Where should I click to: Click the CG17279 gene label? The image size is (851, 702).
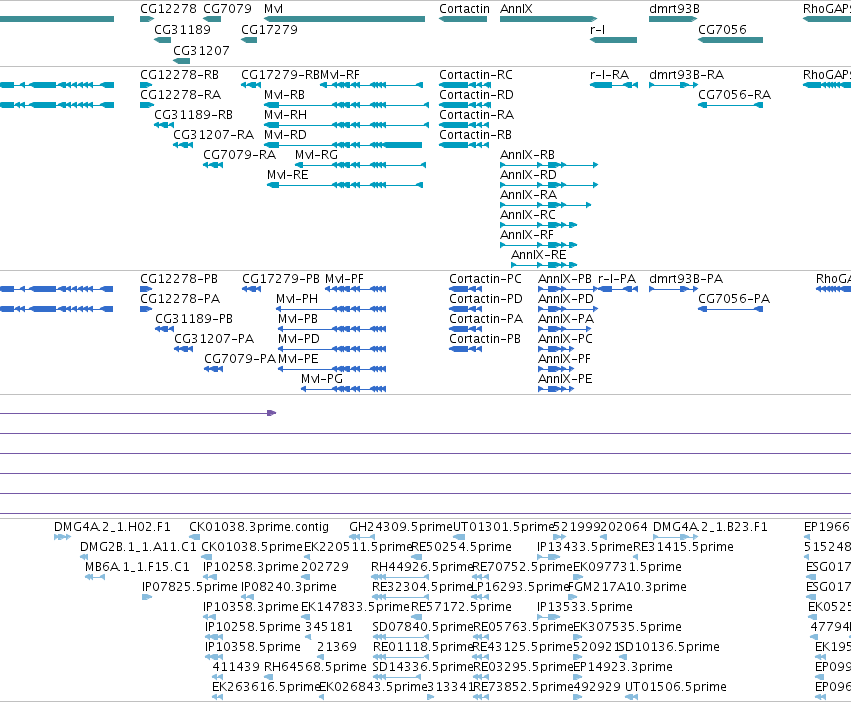pos(269,29)
